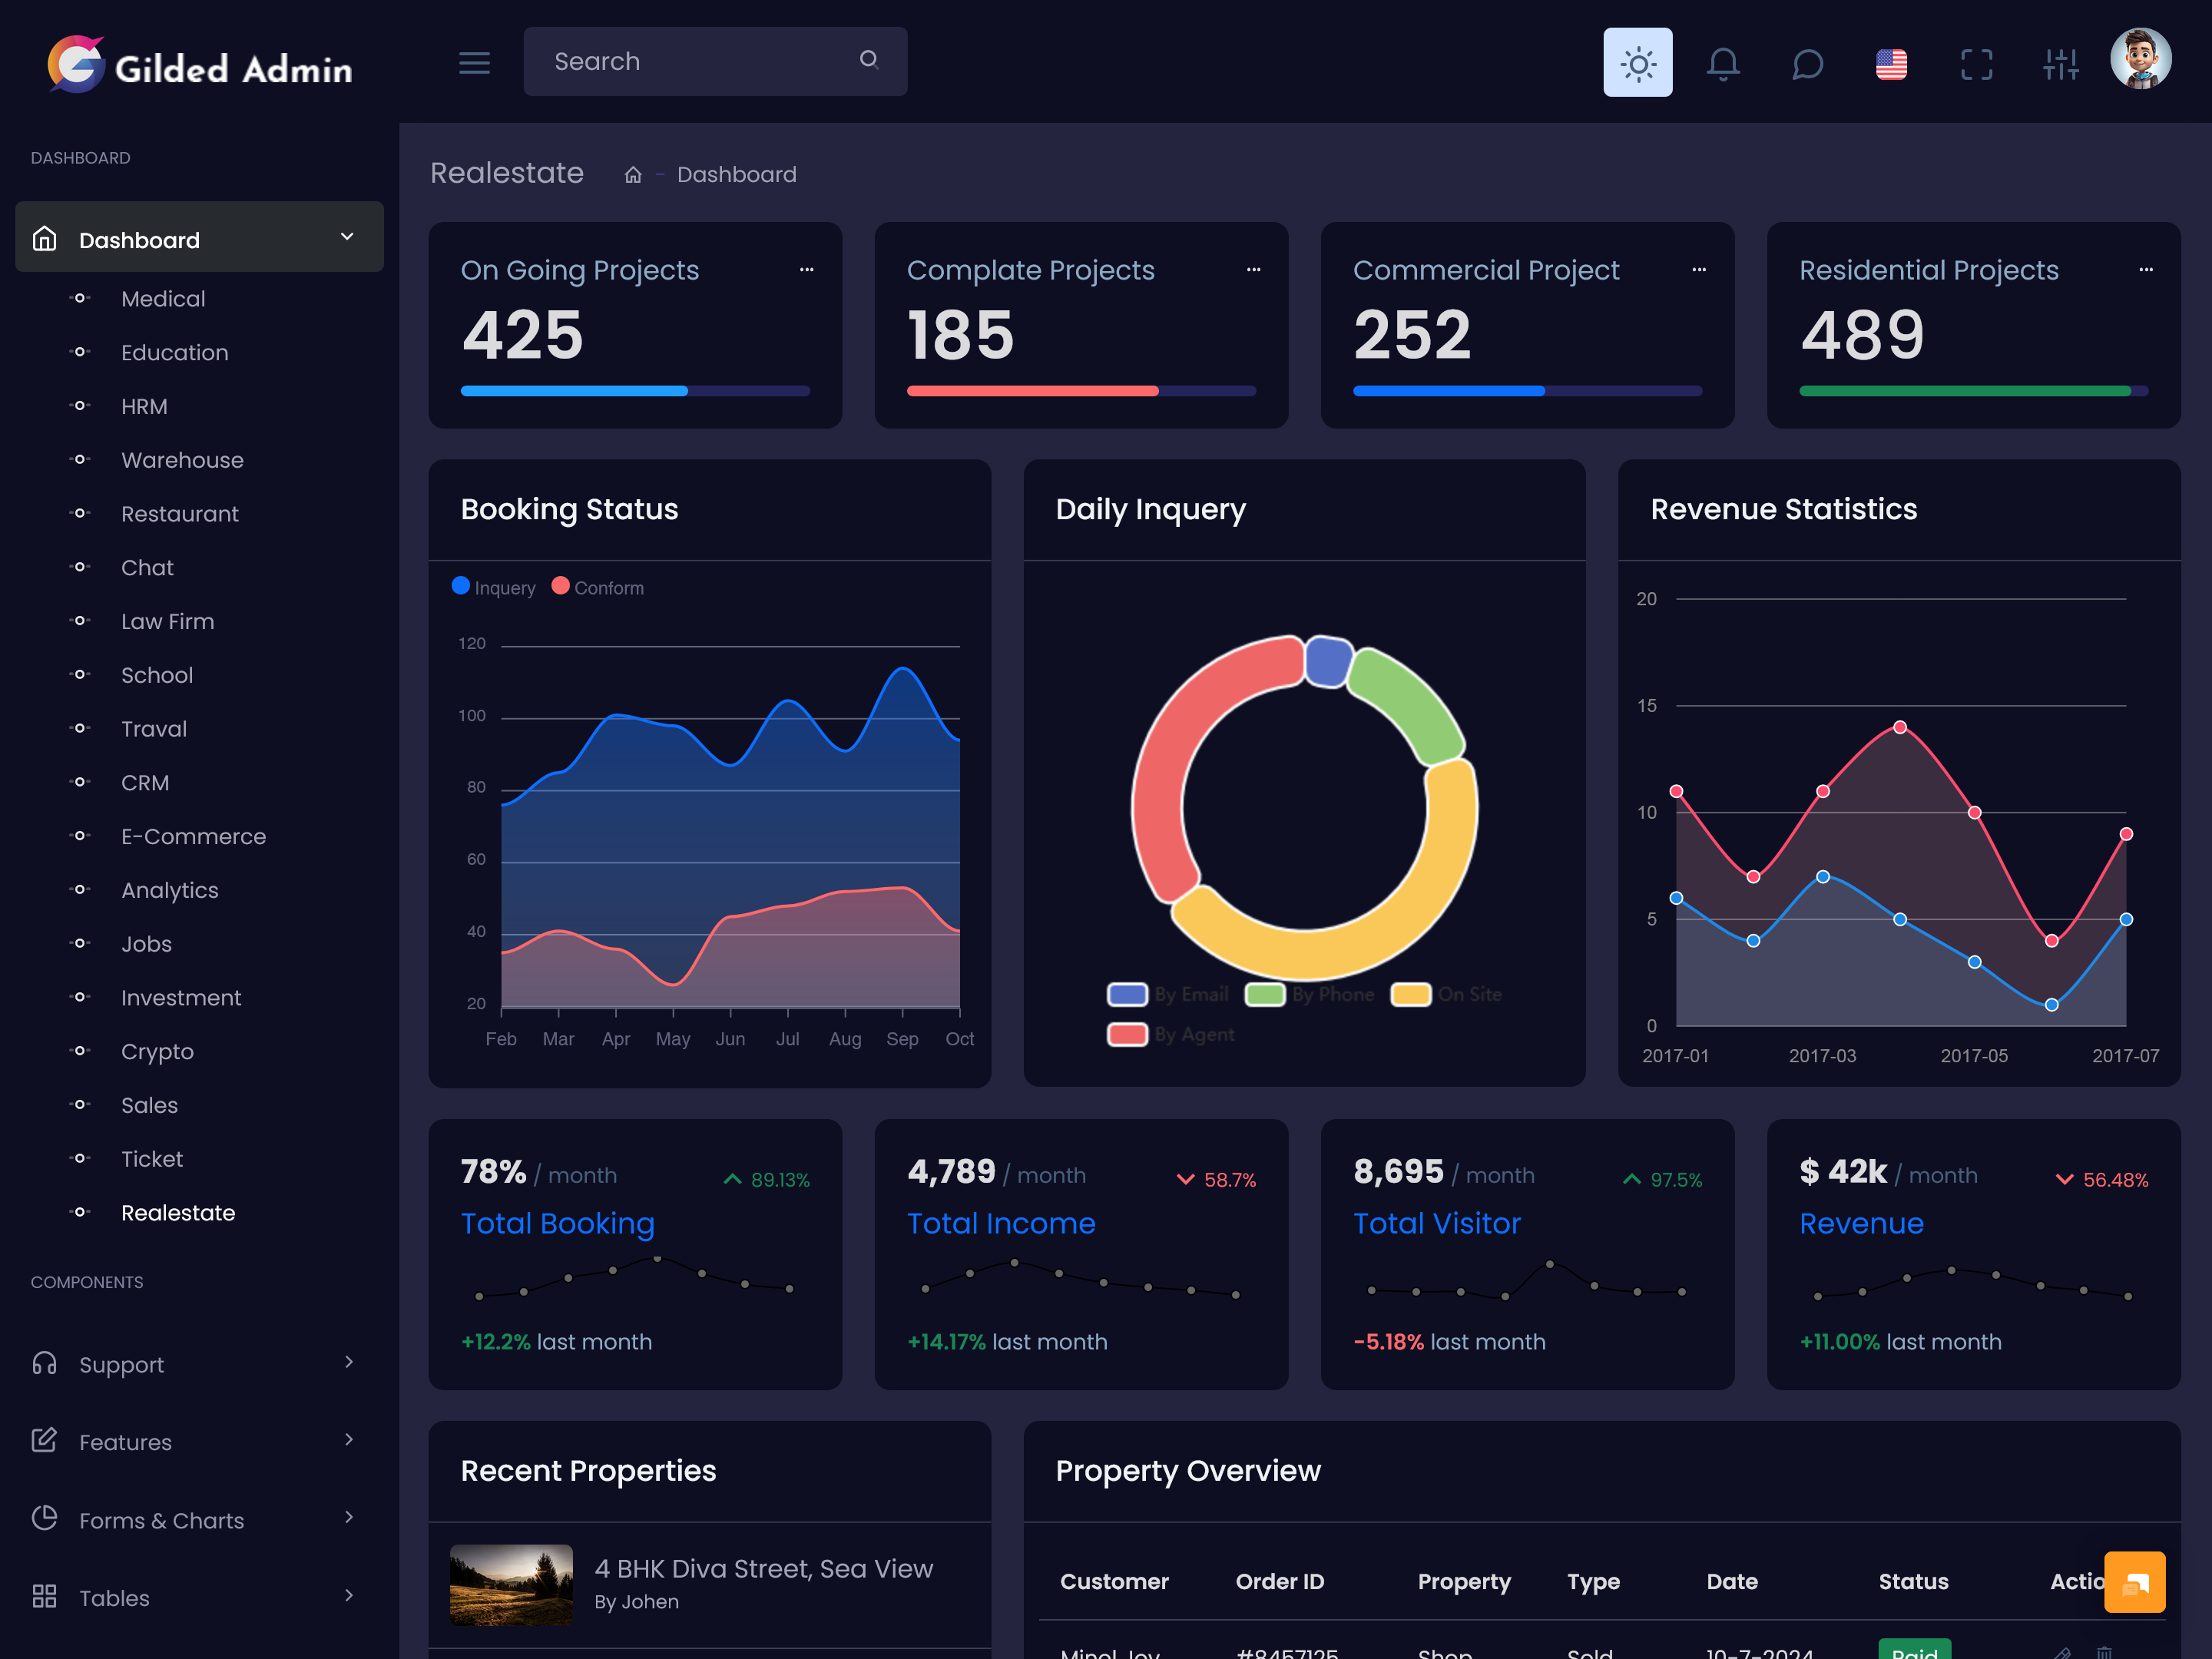Open the settings sliders icon
The height and width of the screenshot is (1659, 2212).
click(x=2061, y=64)
